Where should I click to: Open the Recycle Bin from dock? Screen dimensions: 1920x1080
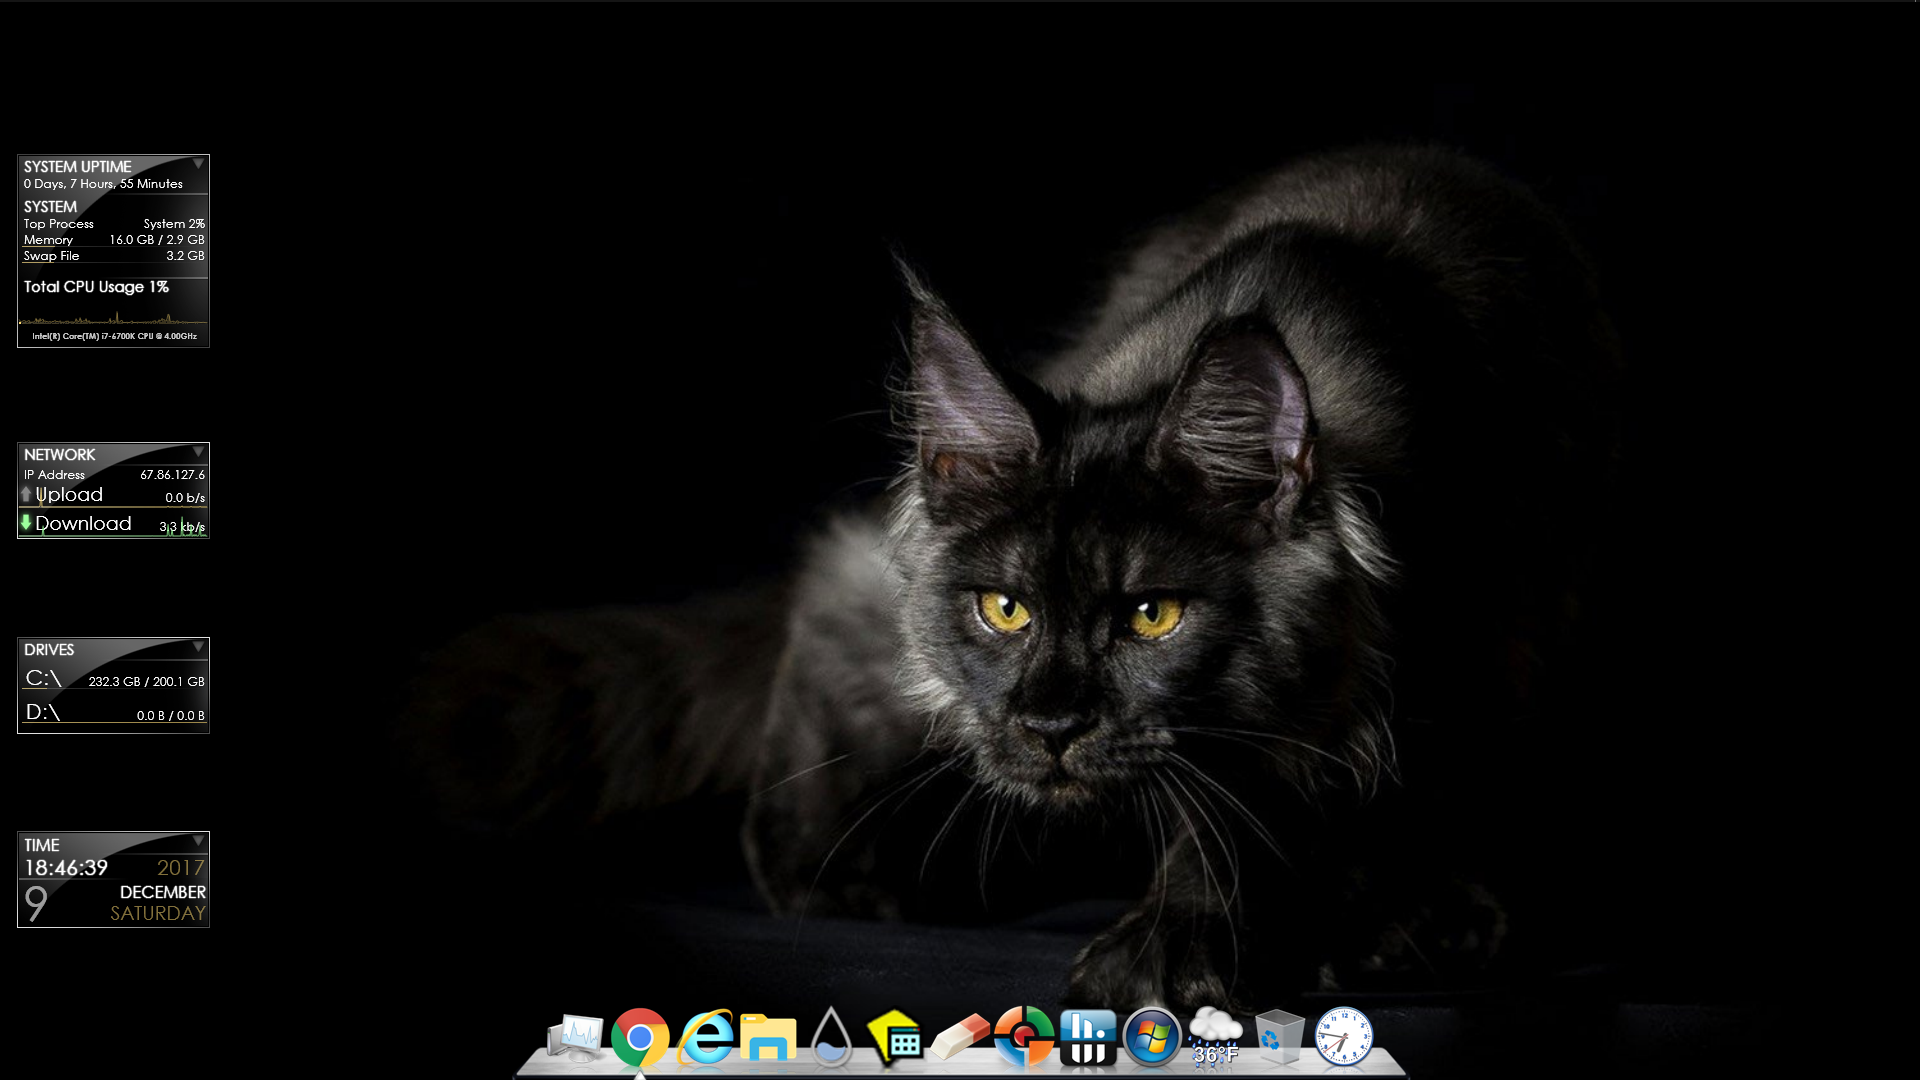point(1279,1038)
